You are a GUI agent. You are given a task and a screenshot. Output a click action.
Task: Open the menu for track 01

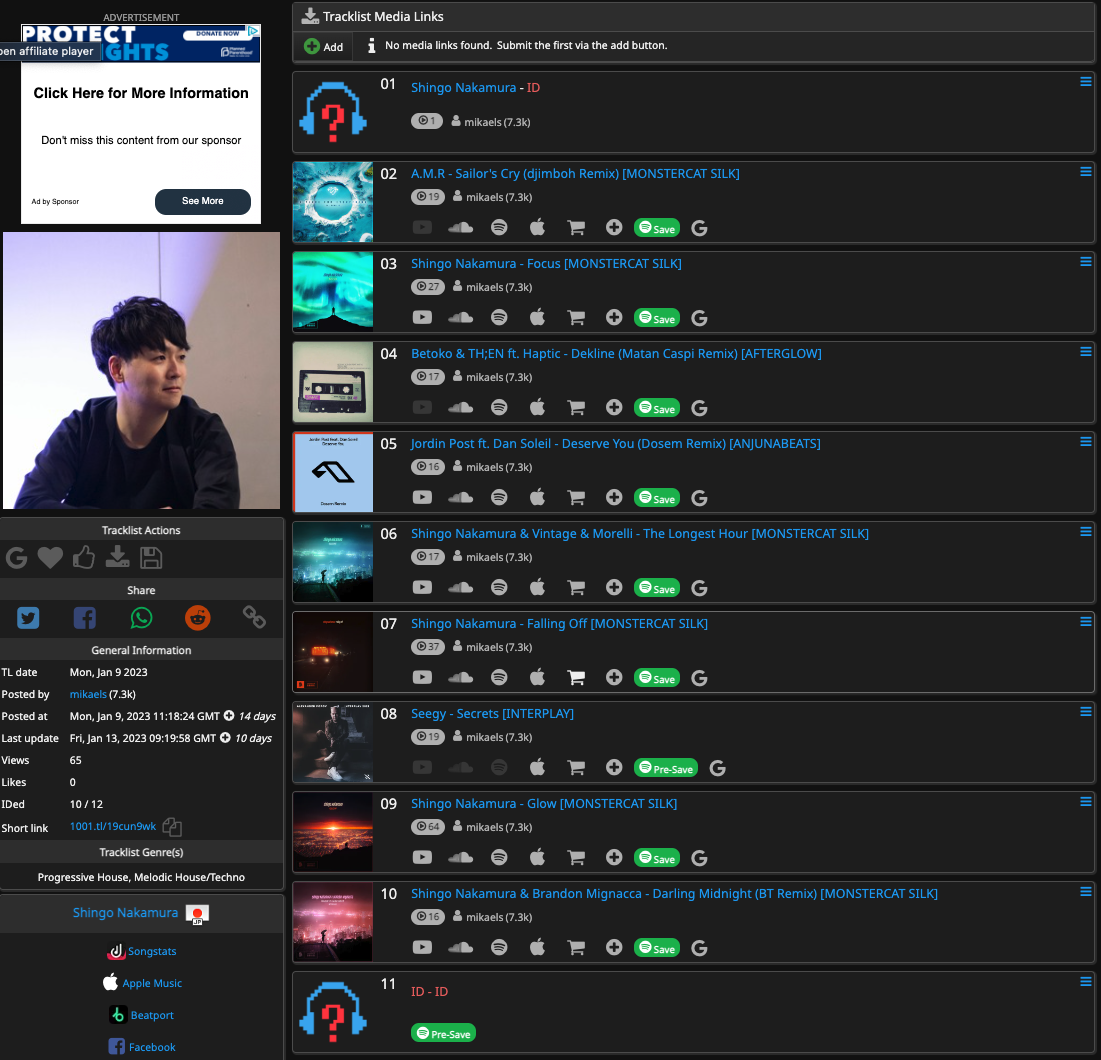pyautogui.click(x=1085, y=83)
